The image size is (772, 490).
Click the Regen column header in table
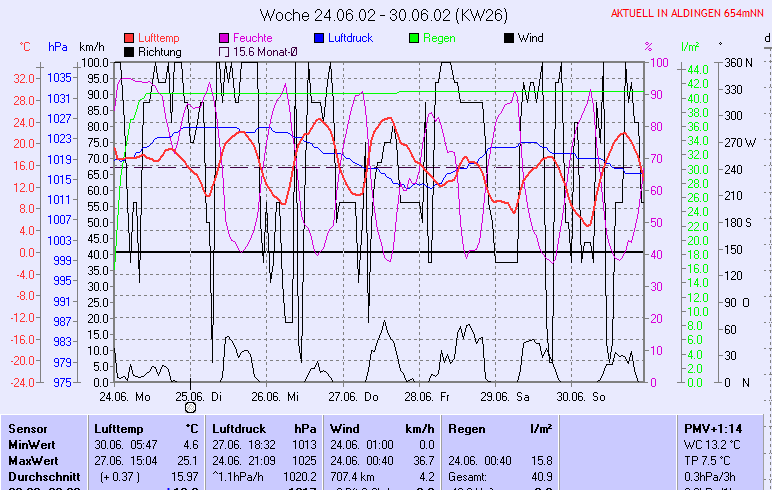467,428
